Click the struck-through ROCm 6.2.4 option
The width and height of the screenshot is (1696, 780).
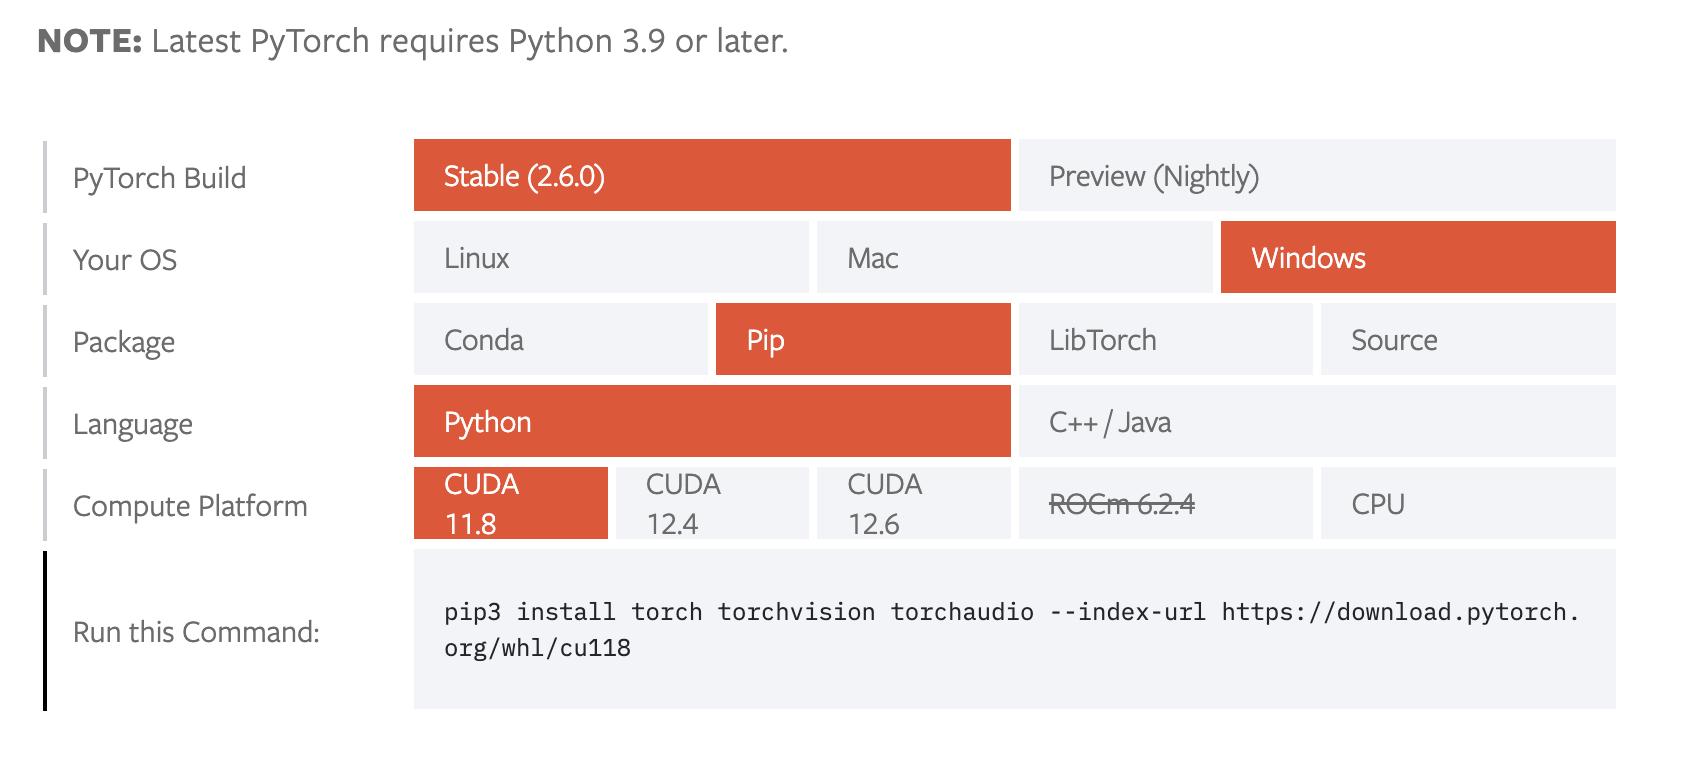point(1165,504)
